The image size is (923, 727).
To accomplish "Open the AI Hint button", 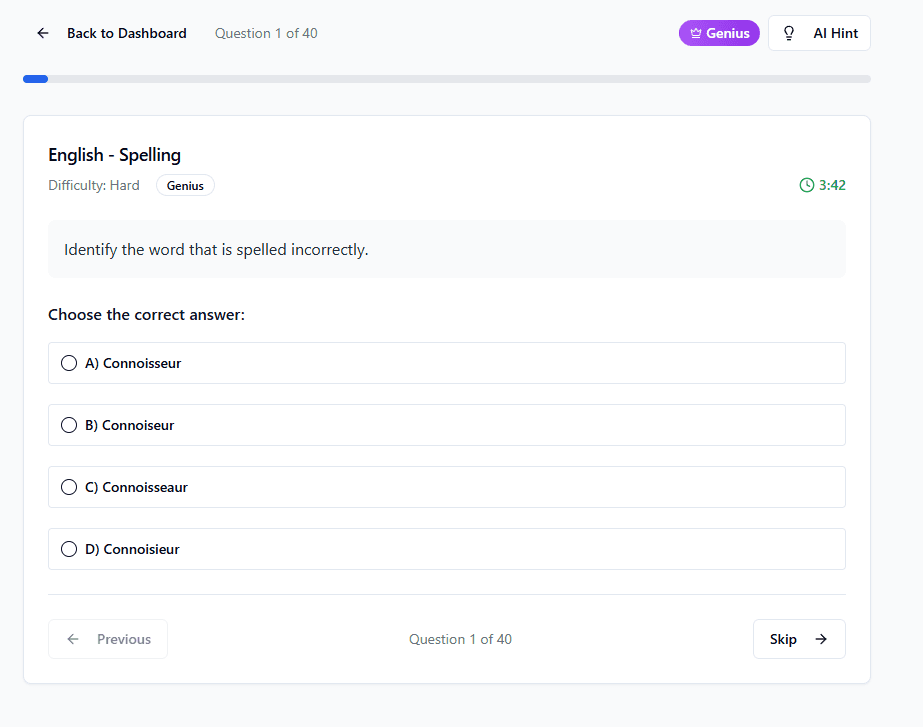I will tap(819, 33).
